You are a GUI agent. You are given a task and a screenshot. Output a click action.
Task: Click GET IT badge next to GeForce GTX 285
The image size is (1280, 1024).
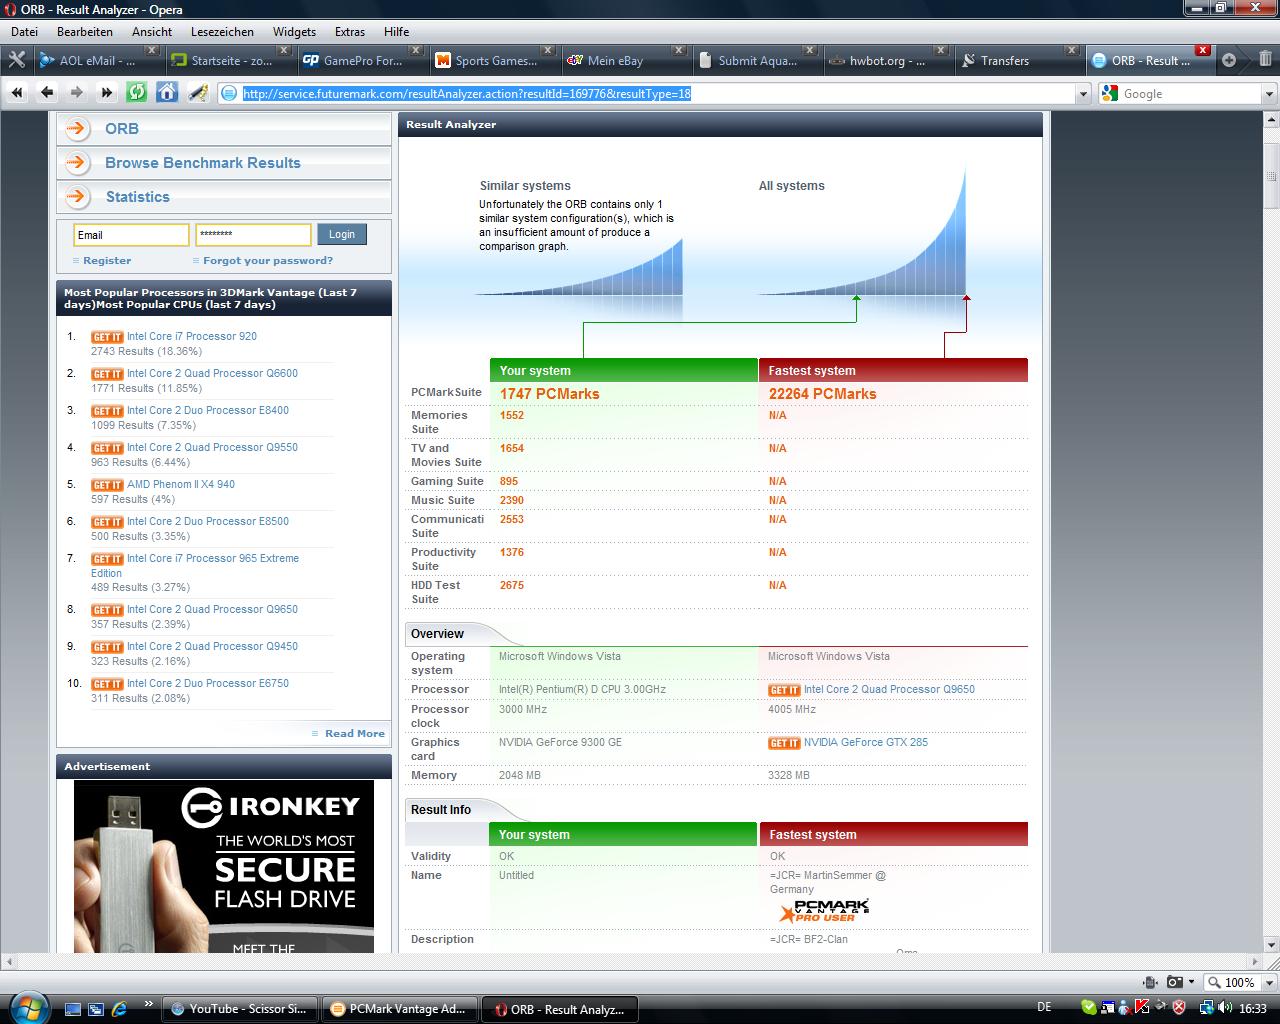[x=784, y=743]
